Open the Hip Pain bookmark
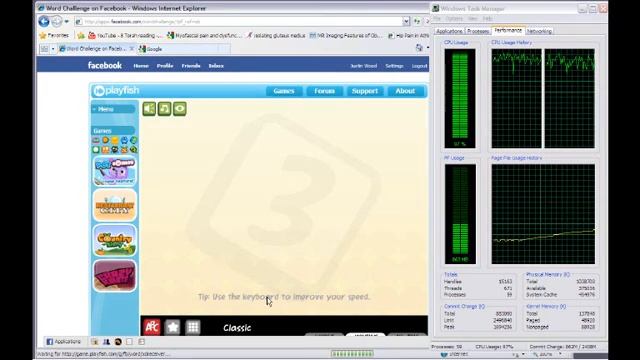Image resolution: width=640 pixels, height=360 pixels. [x=408, y=36]
